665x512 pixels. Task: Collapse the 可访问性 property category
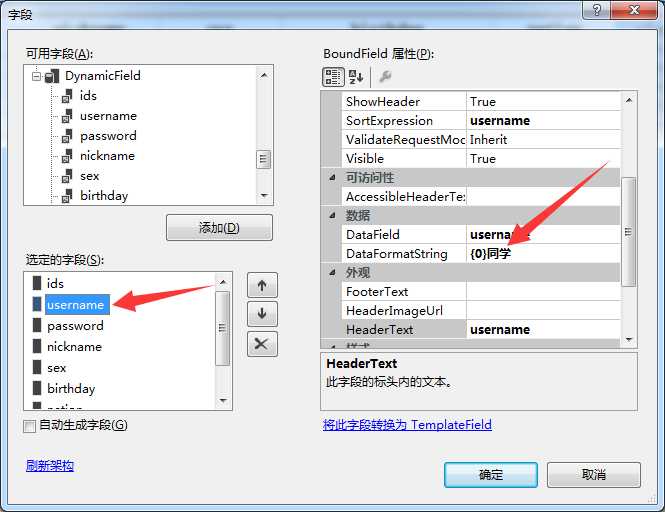pyautogui.click(x=332, y=178)
